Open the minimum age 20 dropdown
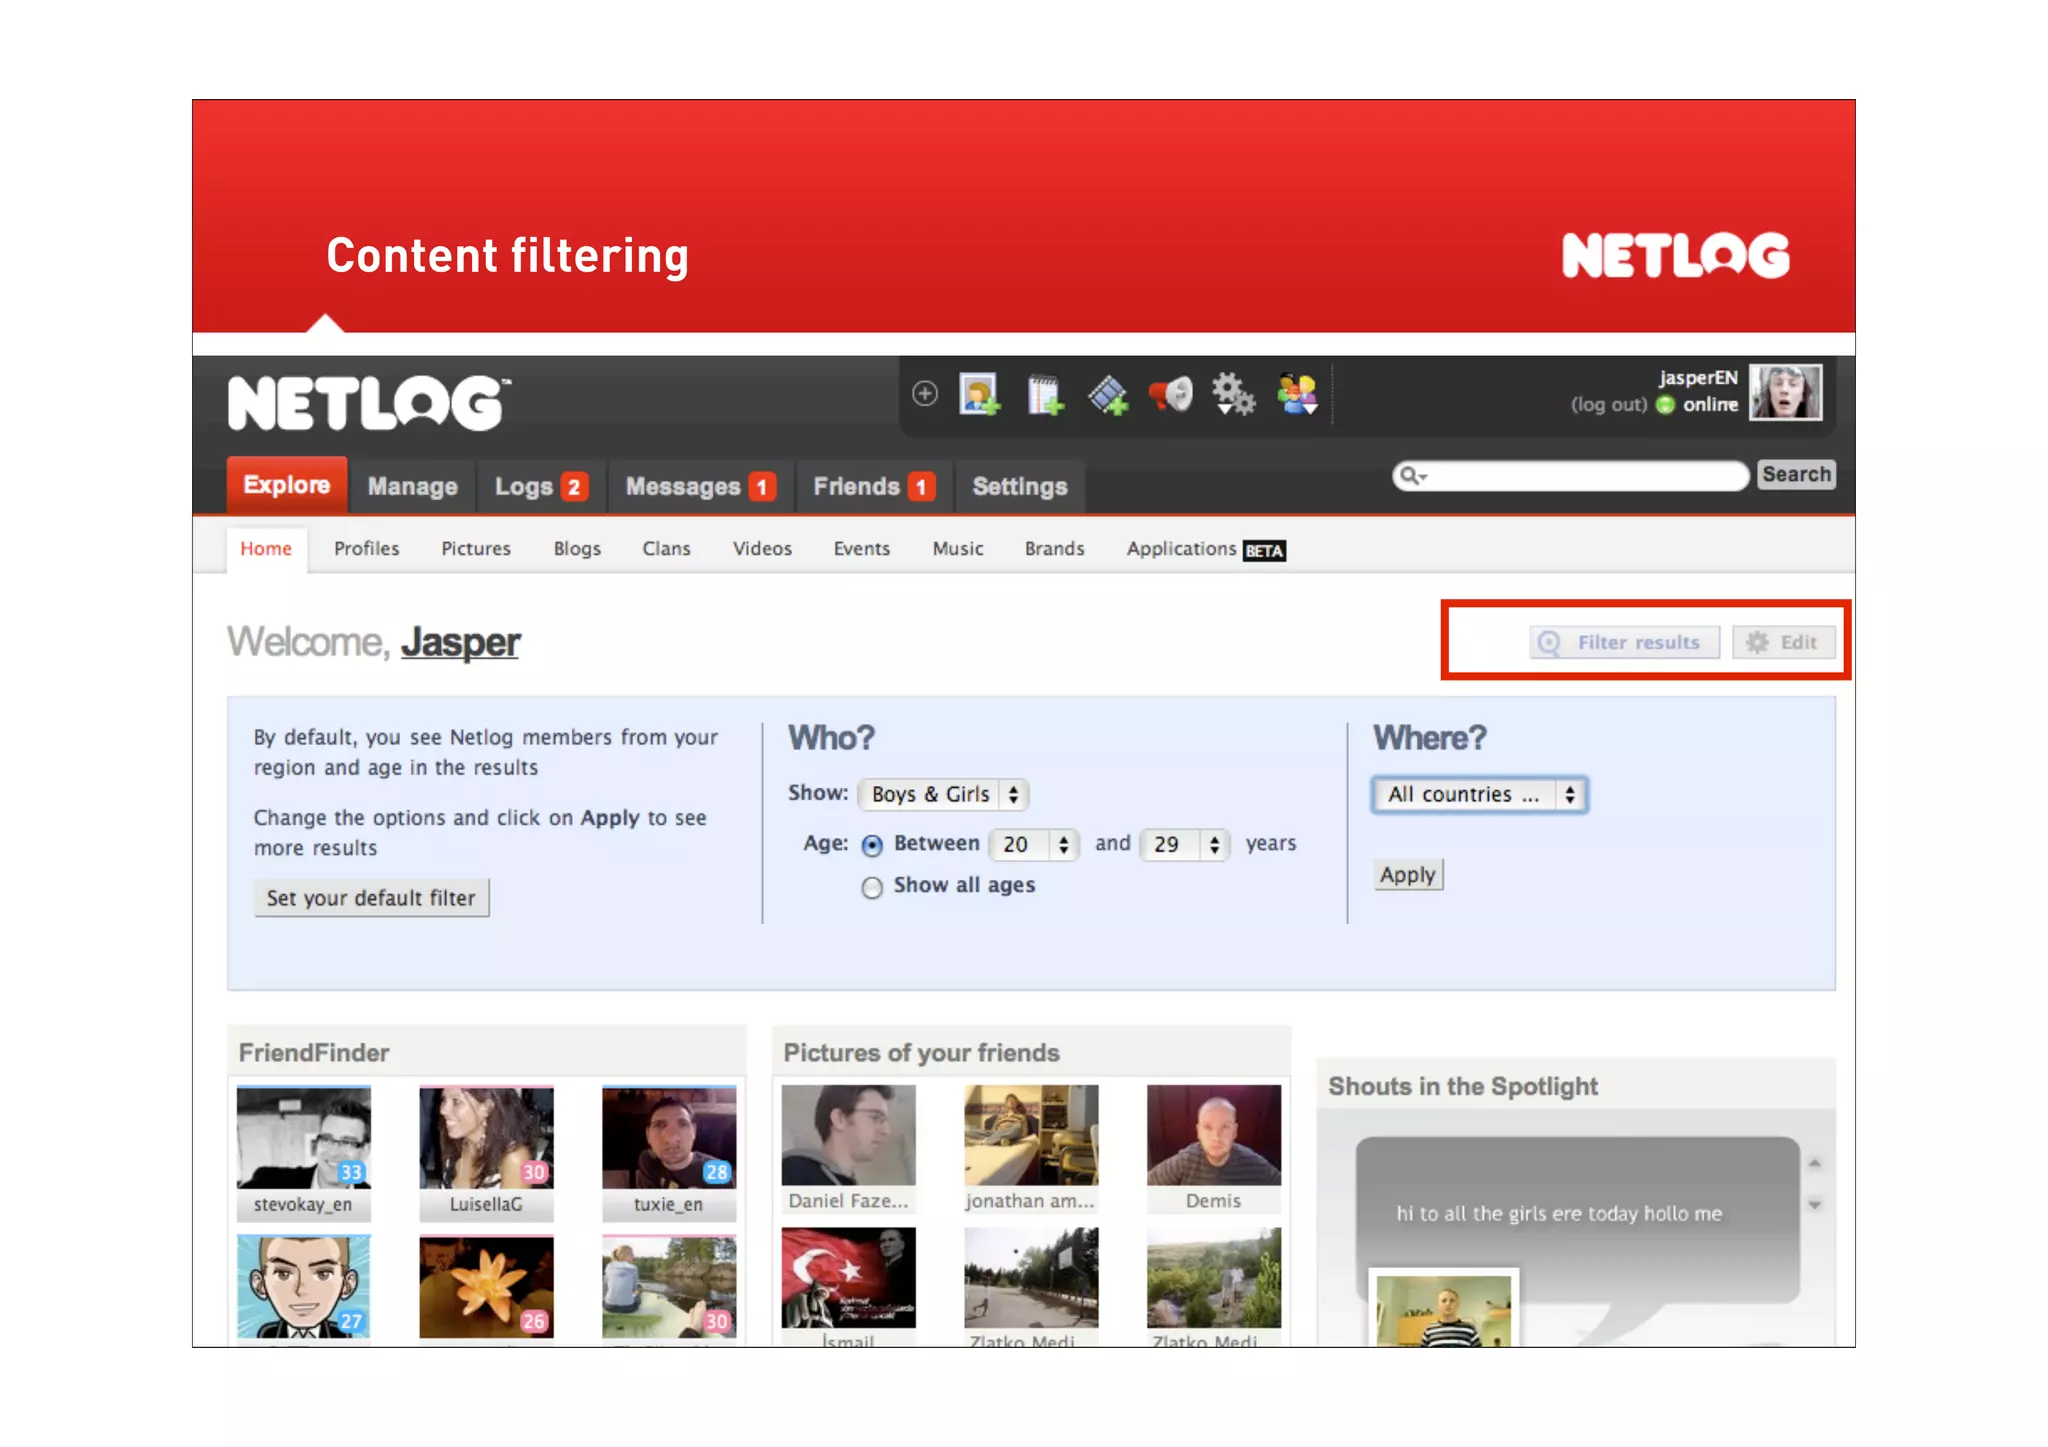Screen dimensions: 2048x1447 tap(1034, 844)
